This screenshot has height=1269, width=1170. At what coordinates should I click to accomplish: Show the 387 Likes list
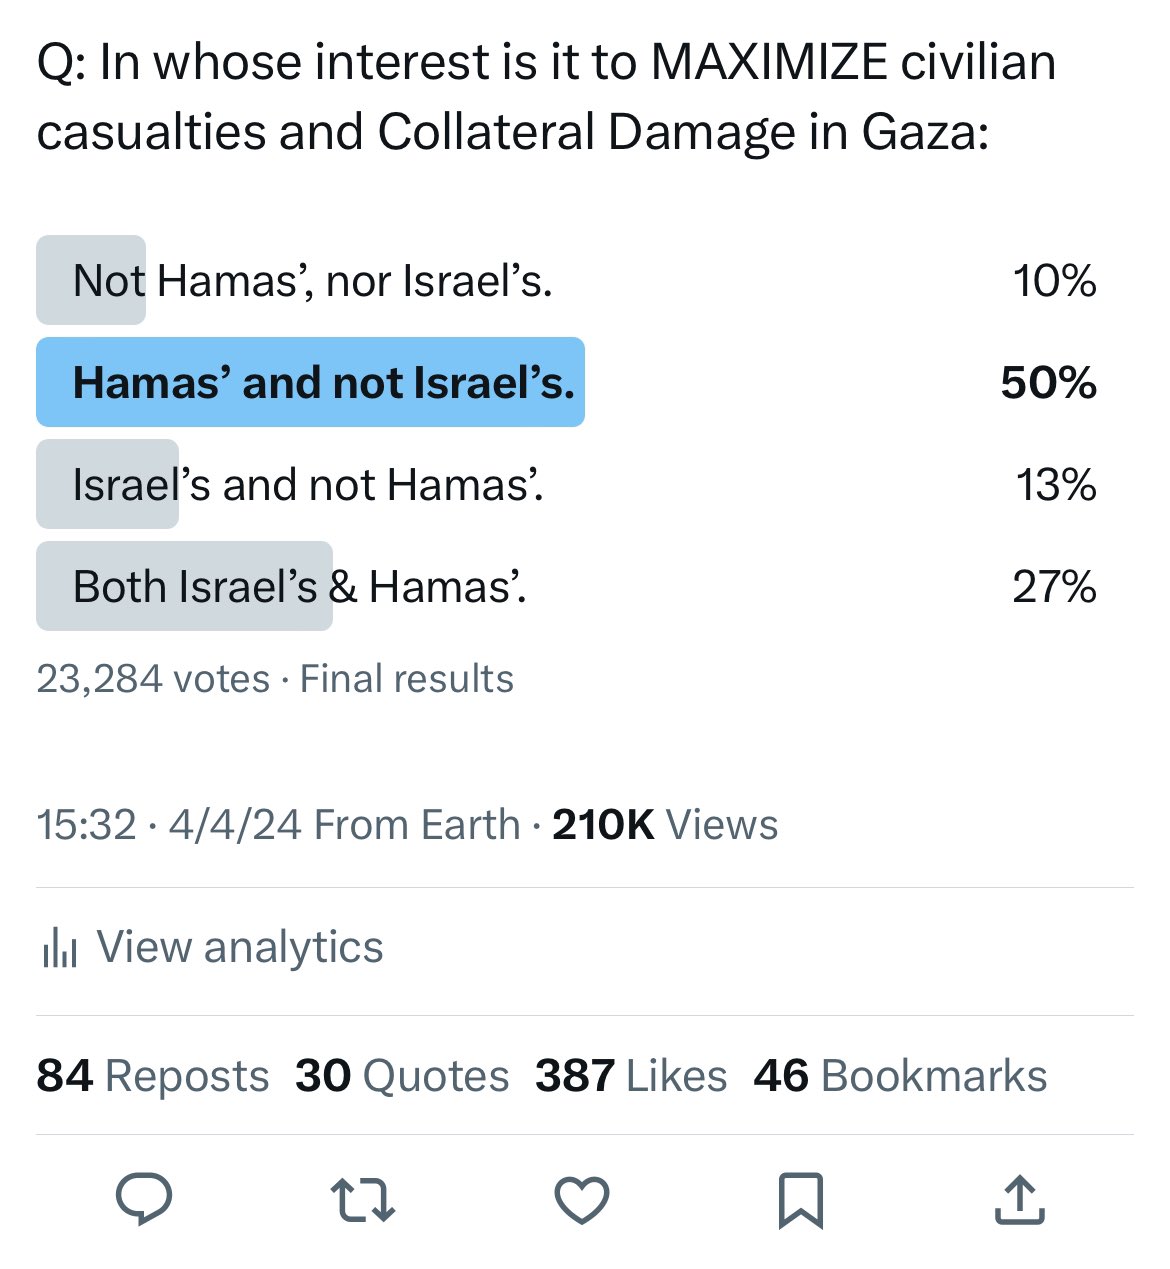coord(631,1076)
